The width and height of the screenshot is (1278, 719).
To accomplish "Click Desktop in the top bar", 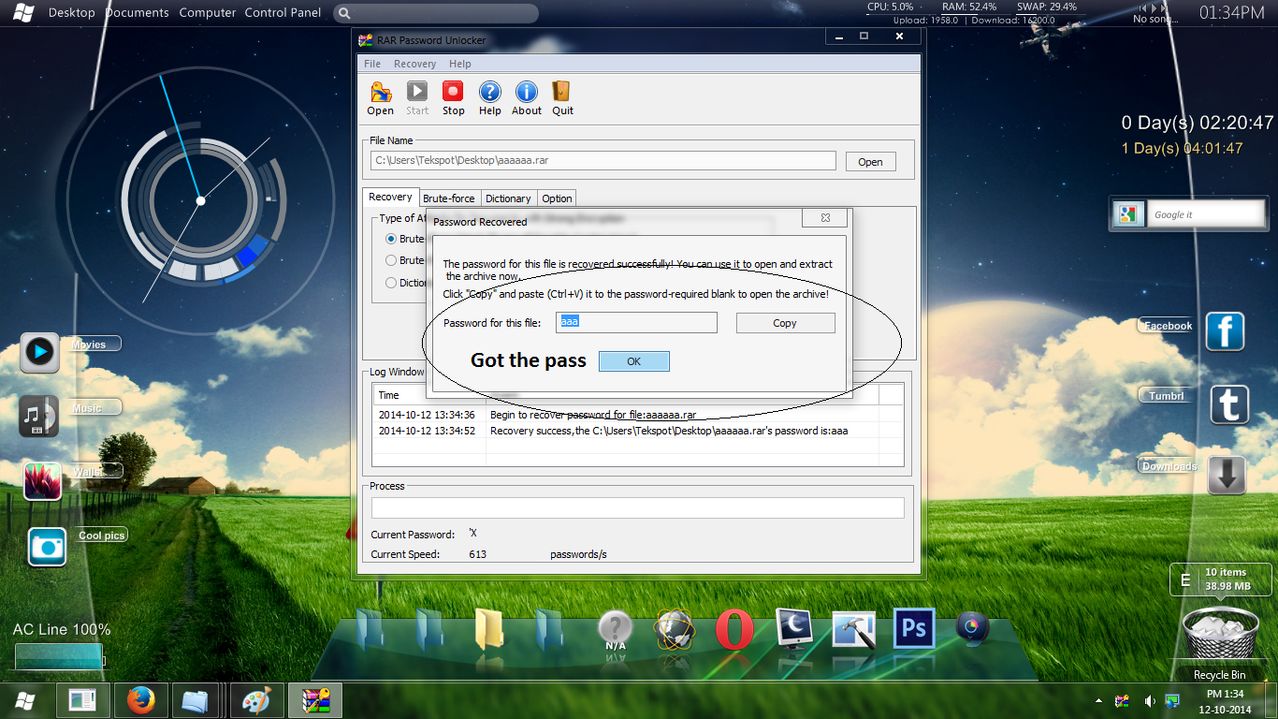I will tap(72, 12).
